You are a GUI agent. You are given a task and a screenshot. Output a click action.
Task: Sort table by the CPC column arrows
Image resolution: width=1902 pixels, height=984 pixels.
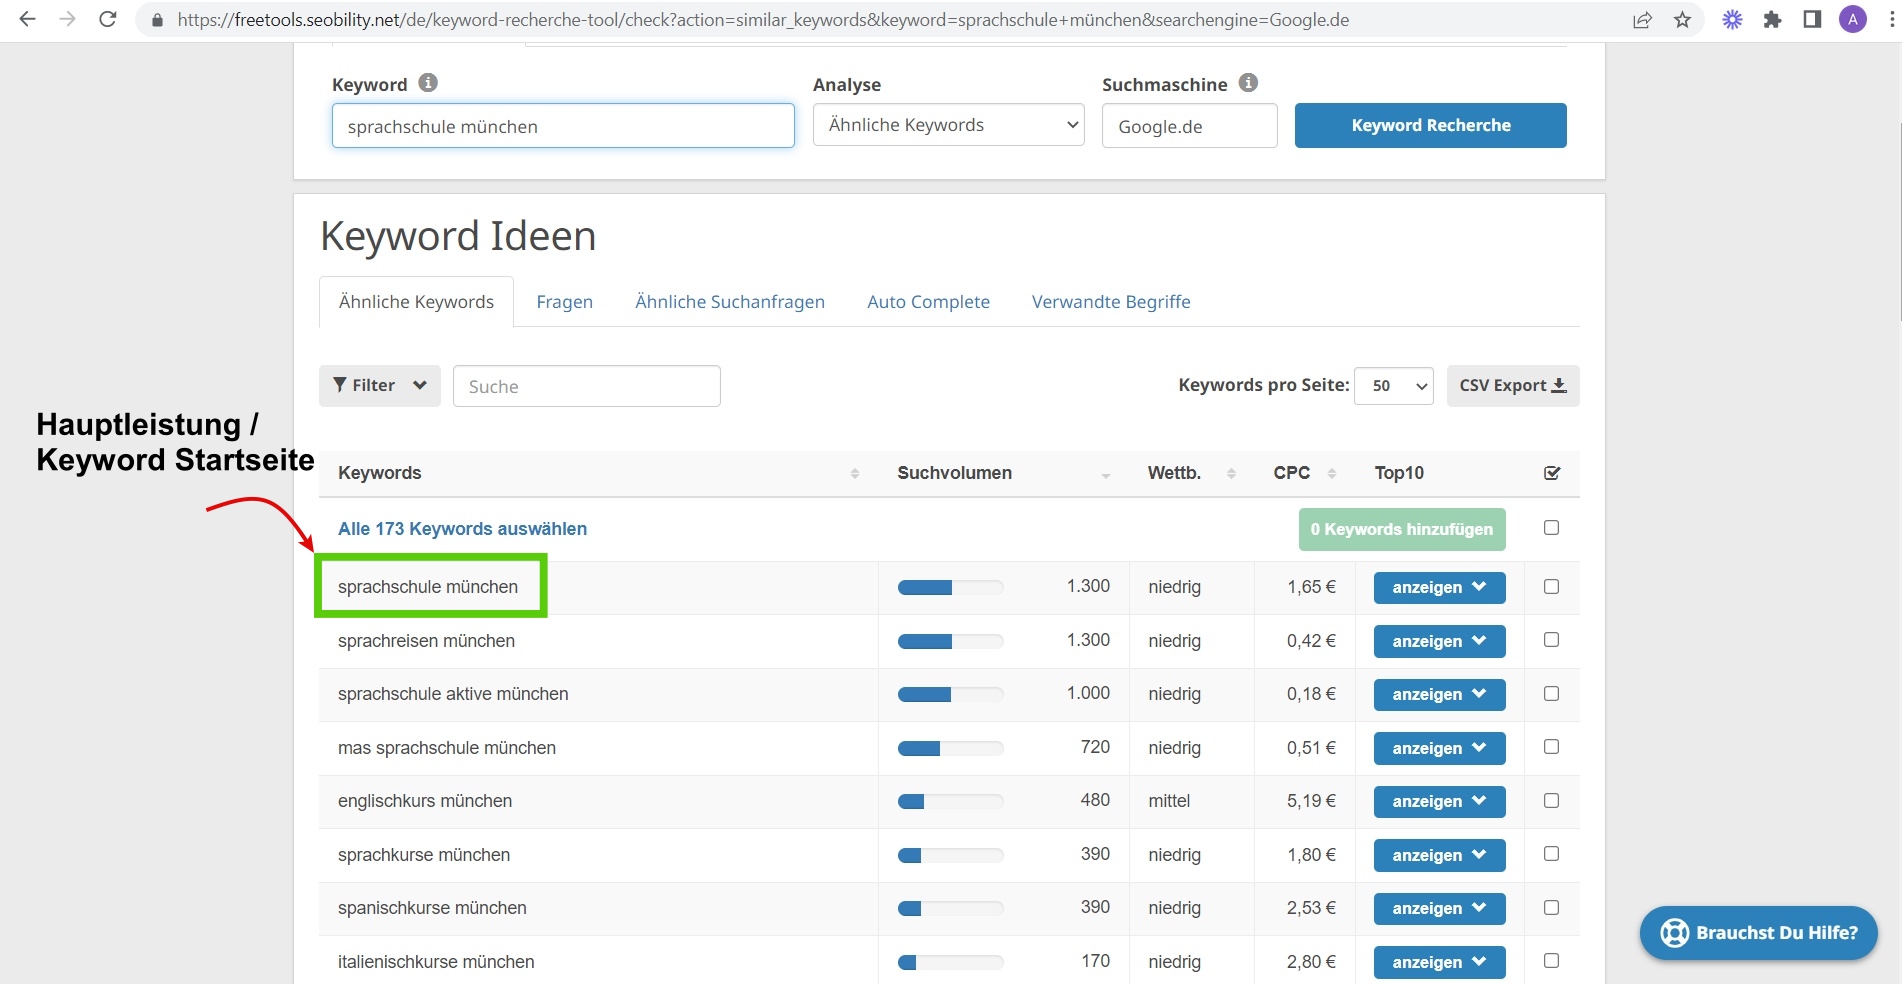pyautogui.click(x=1332, y=473)
